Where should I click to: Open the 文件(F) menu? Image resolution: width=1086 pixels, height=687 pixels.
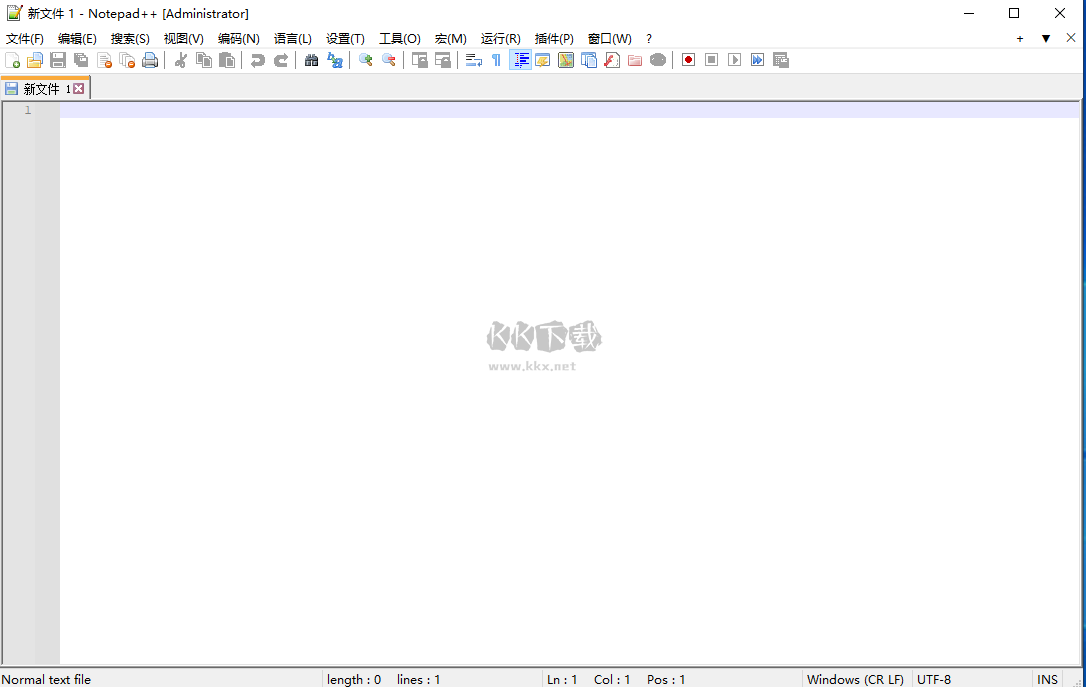coord(24,38)
